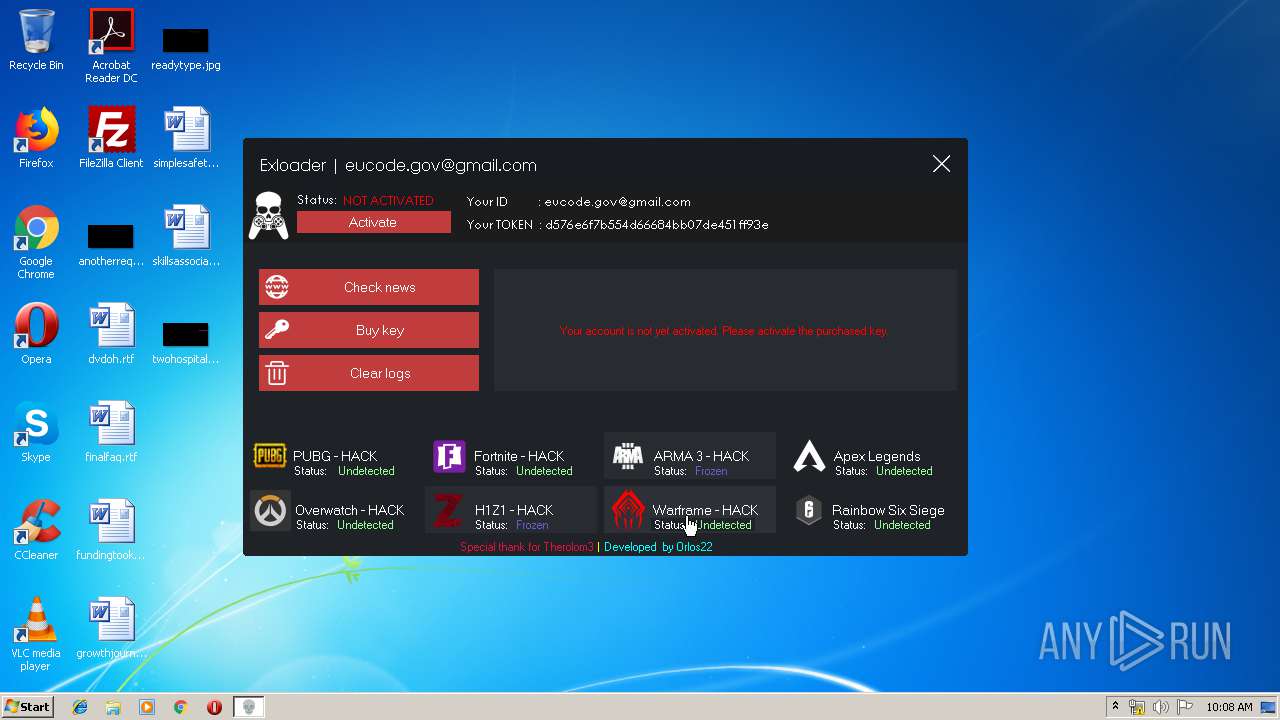Choose the Warframe - HACK label
Screen dimensions: 1280x720
(x=705, y=510)
